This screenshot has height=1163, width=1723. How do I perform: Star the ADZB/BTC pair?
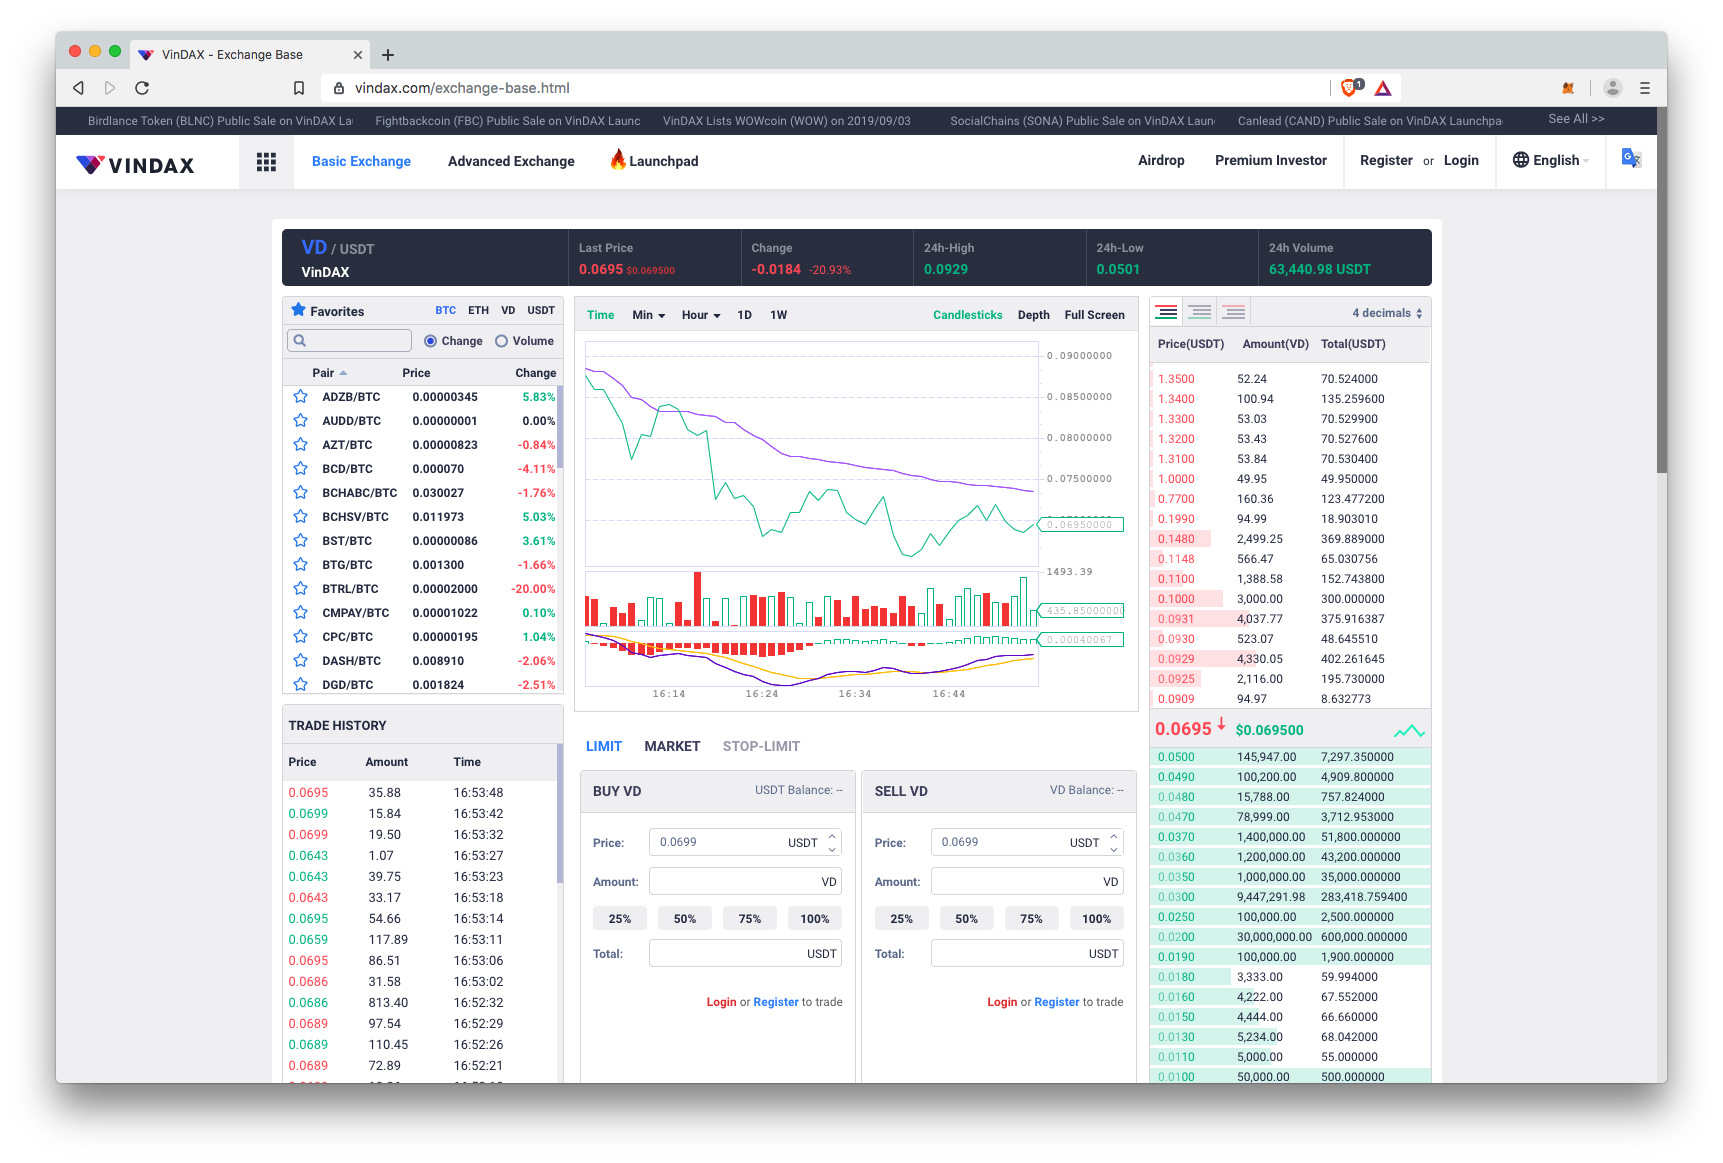pos(300,397)
